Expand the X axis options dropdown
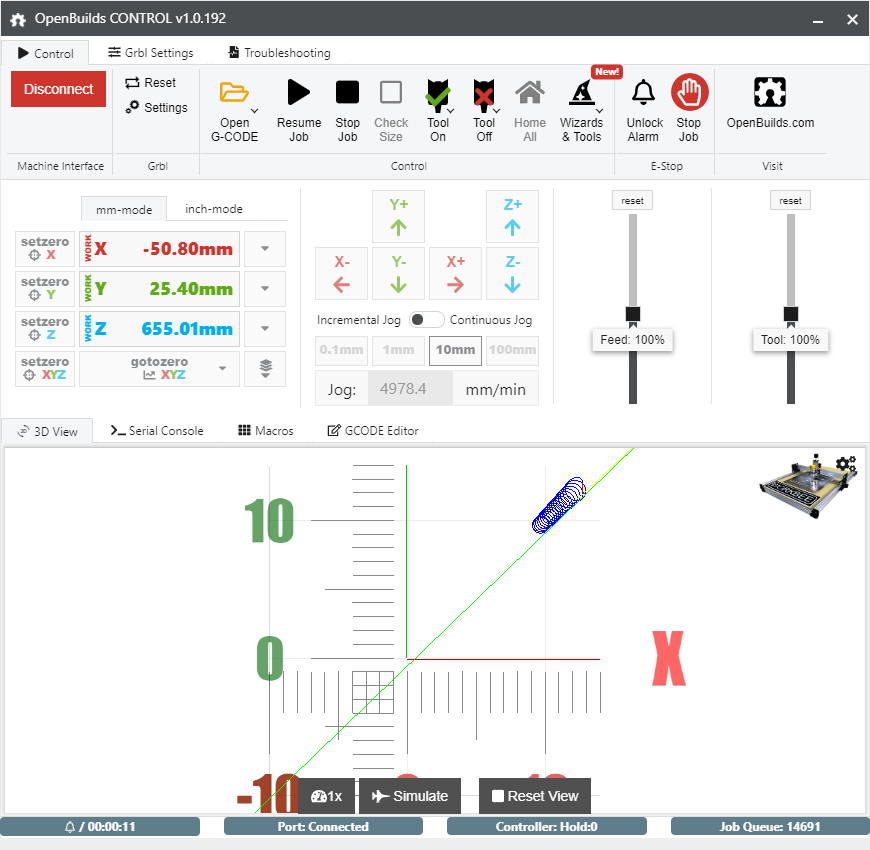This screenshot has width=870, height=850. coord(265,249)
